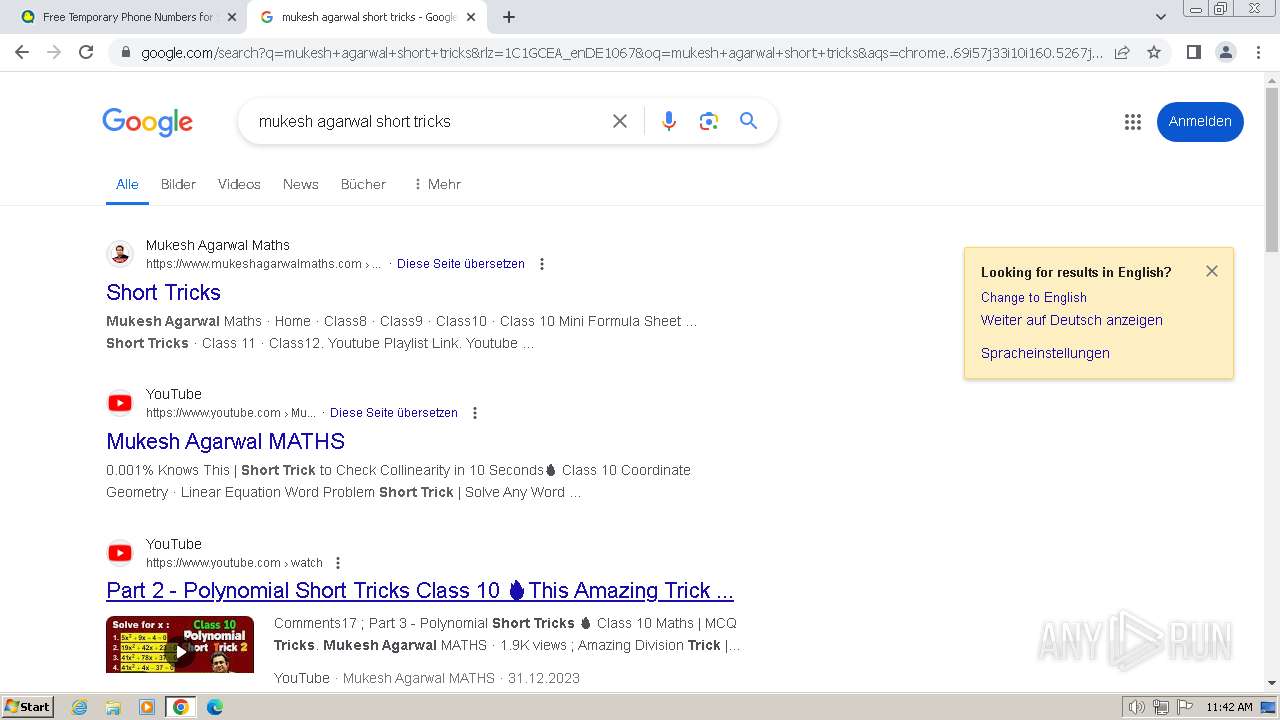
Task: Click the Mukesh Agarwal Maths site name
Action: [x=218, y=245]
